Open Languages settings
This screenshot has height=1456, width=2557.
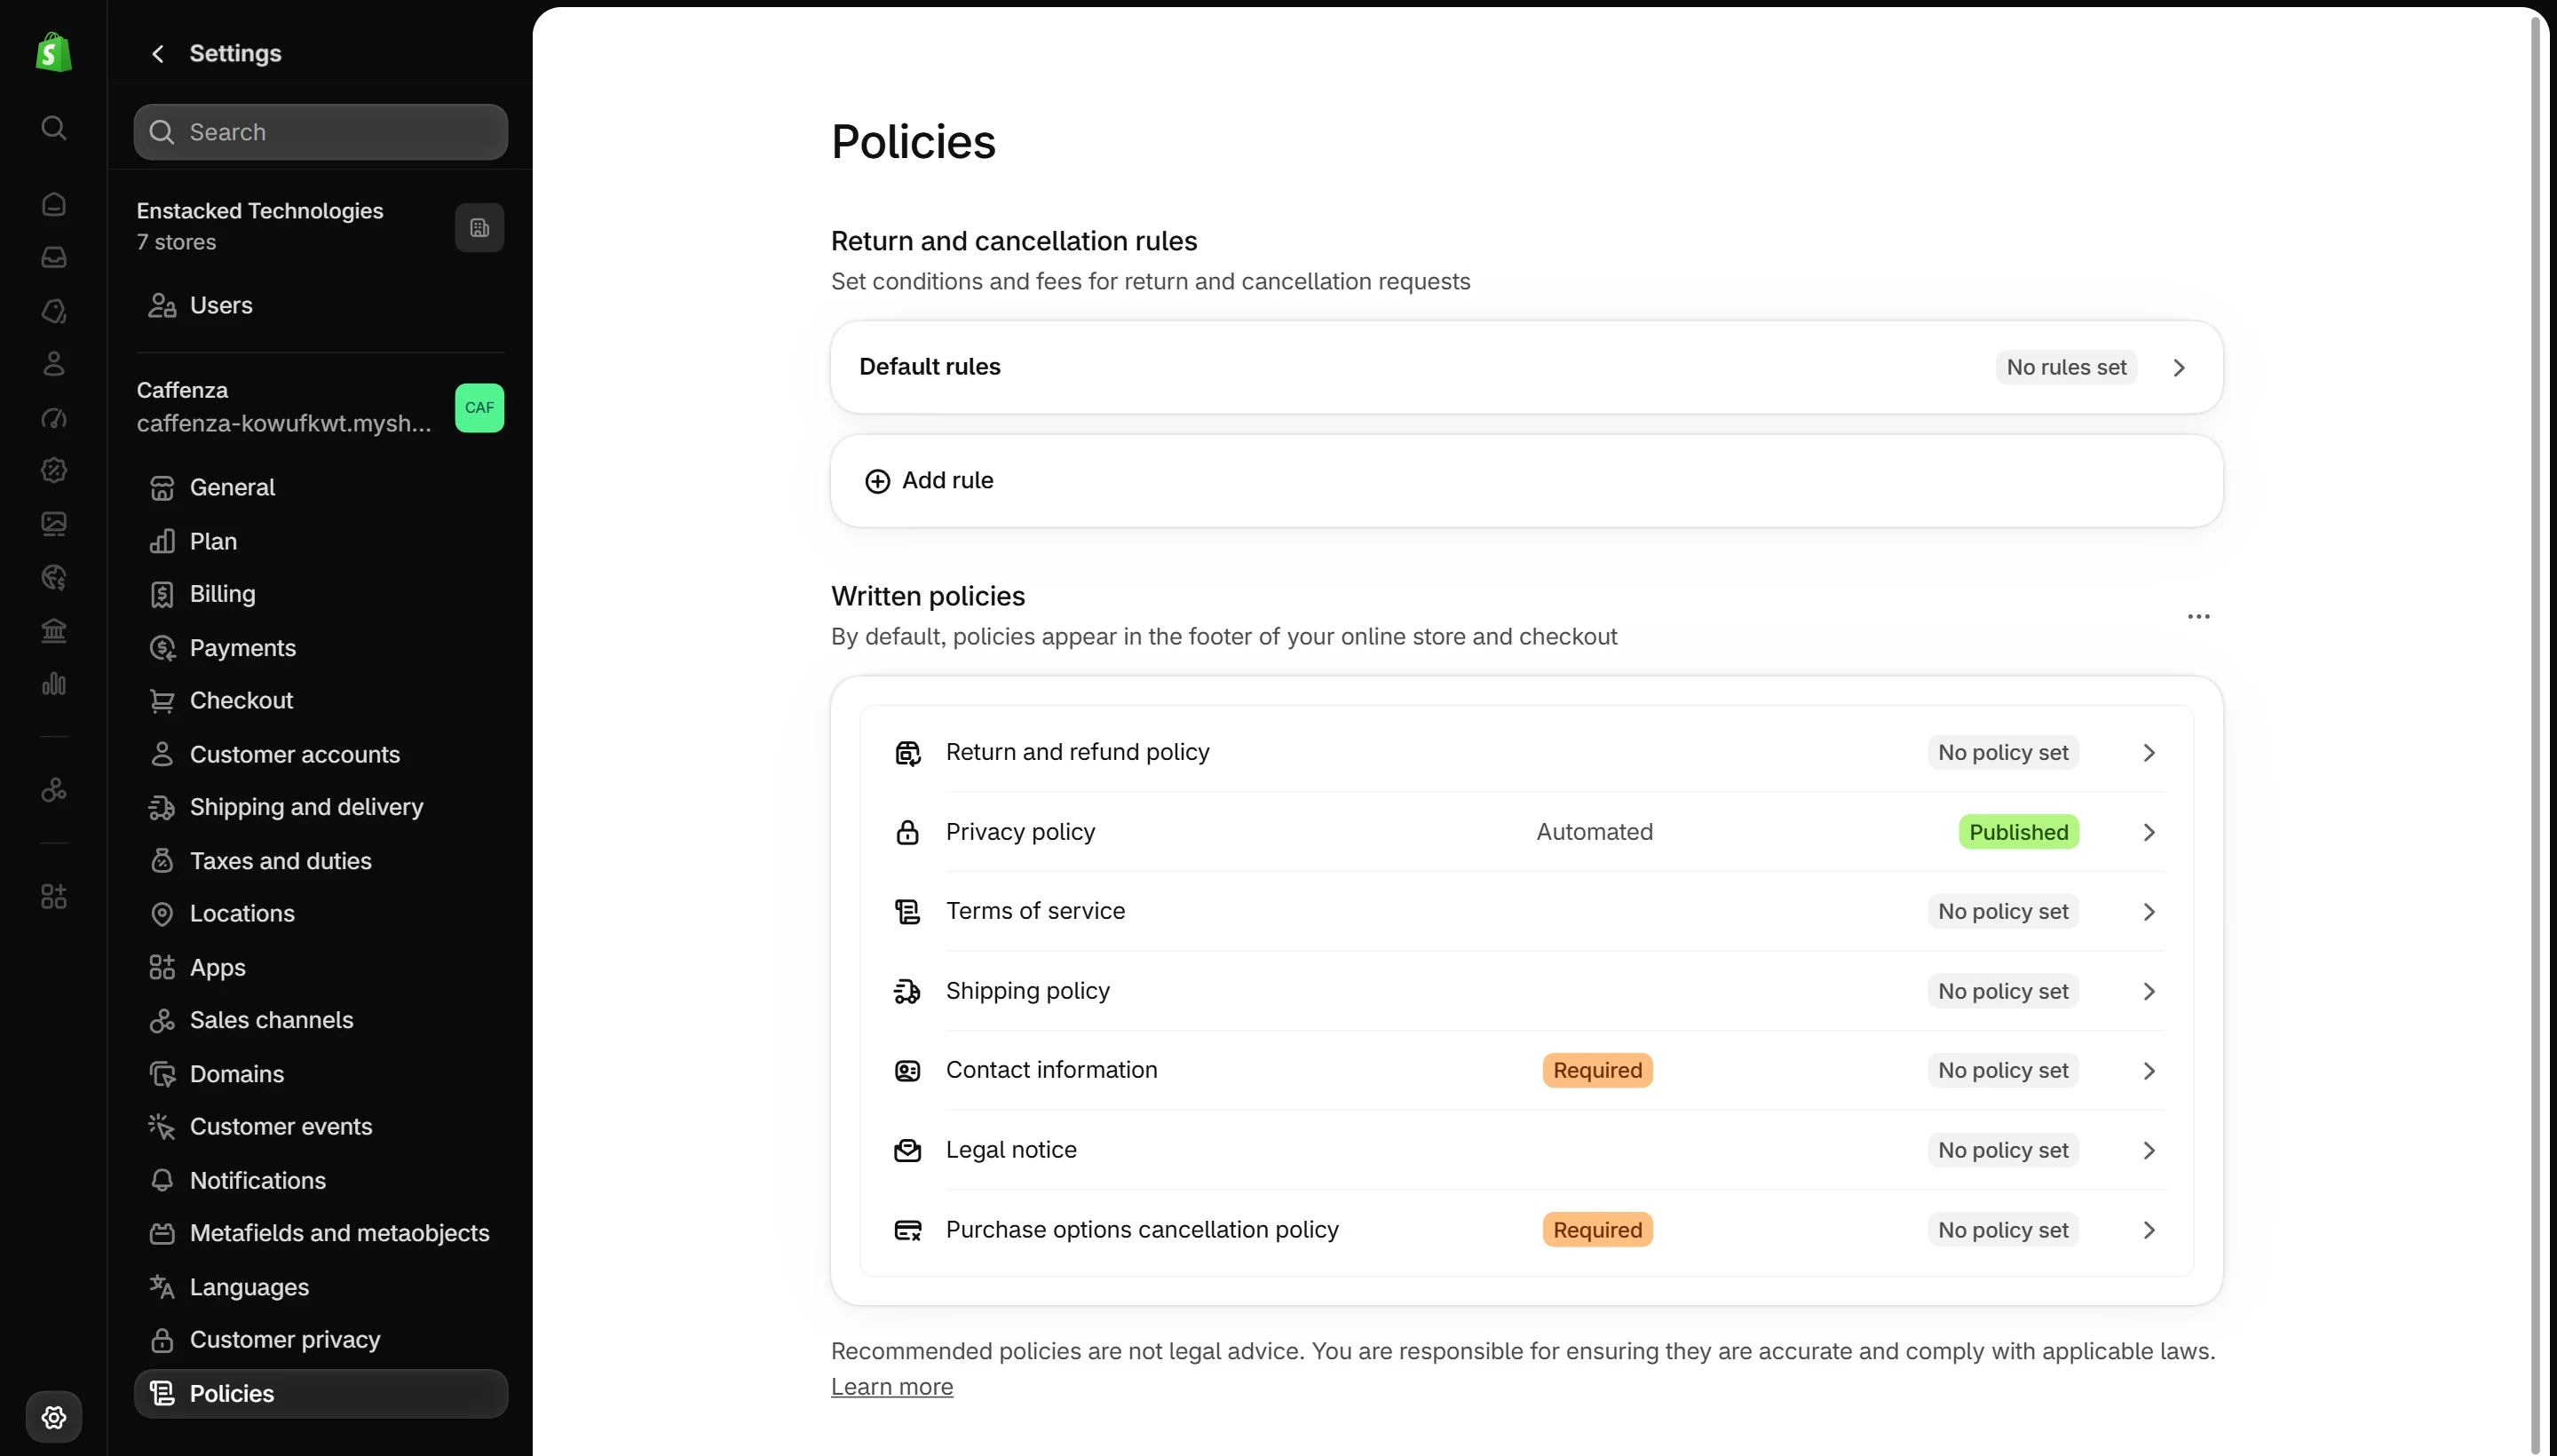point(320,1287)
